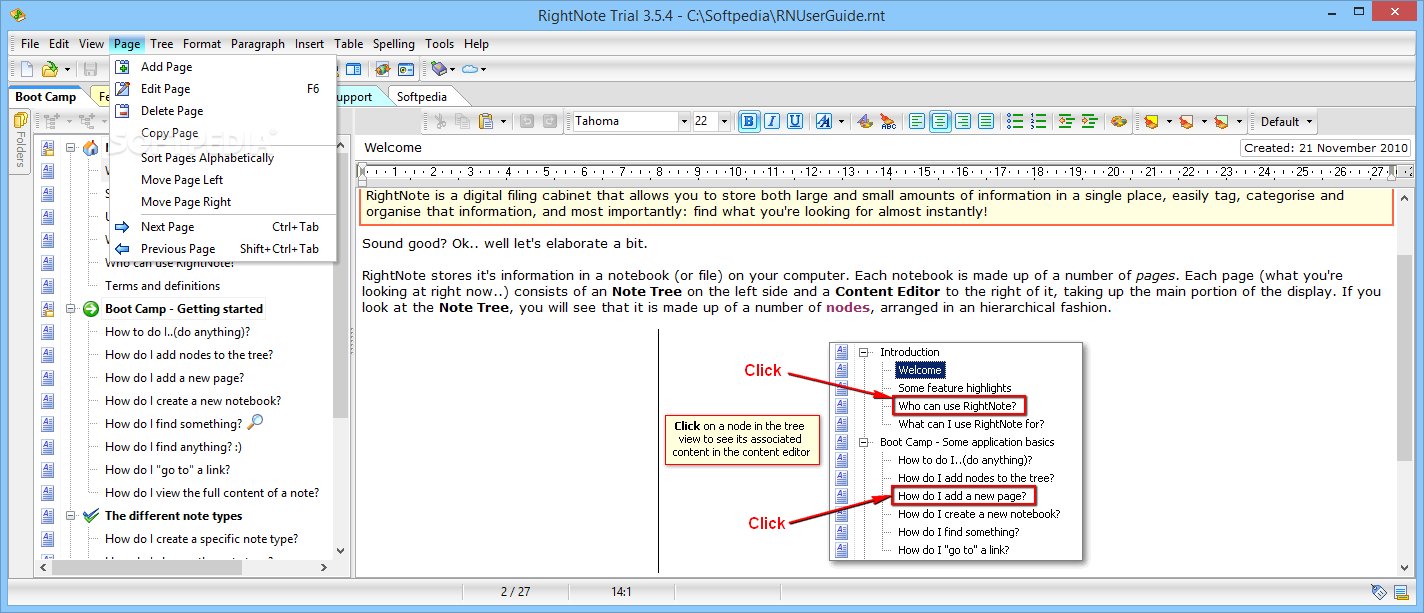Click the text color paint icon
1424x613 pixels.
pyautogui.click(x=865, y=121)
